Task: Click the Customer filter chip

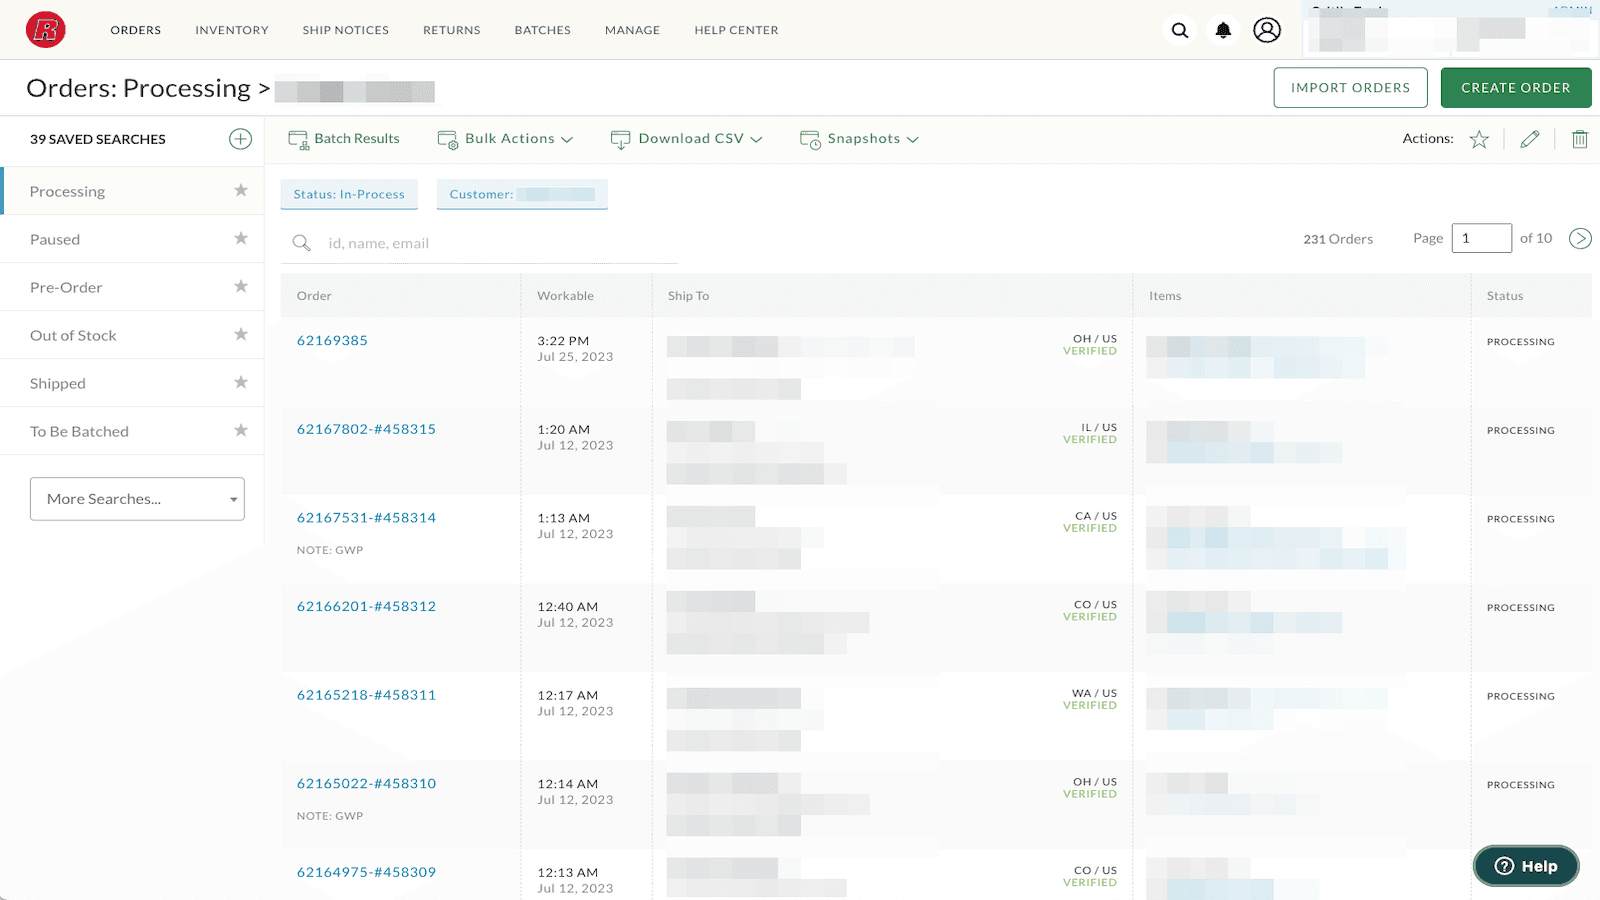Action: 522,194
